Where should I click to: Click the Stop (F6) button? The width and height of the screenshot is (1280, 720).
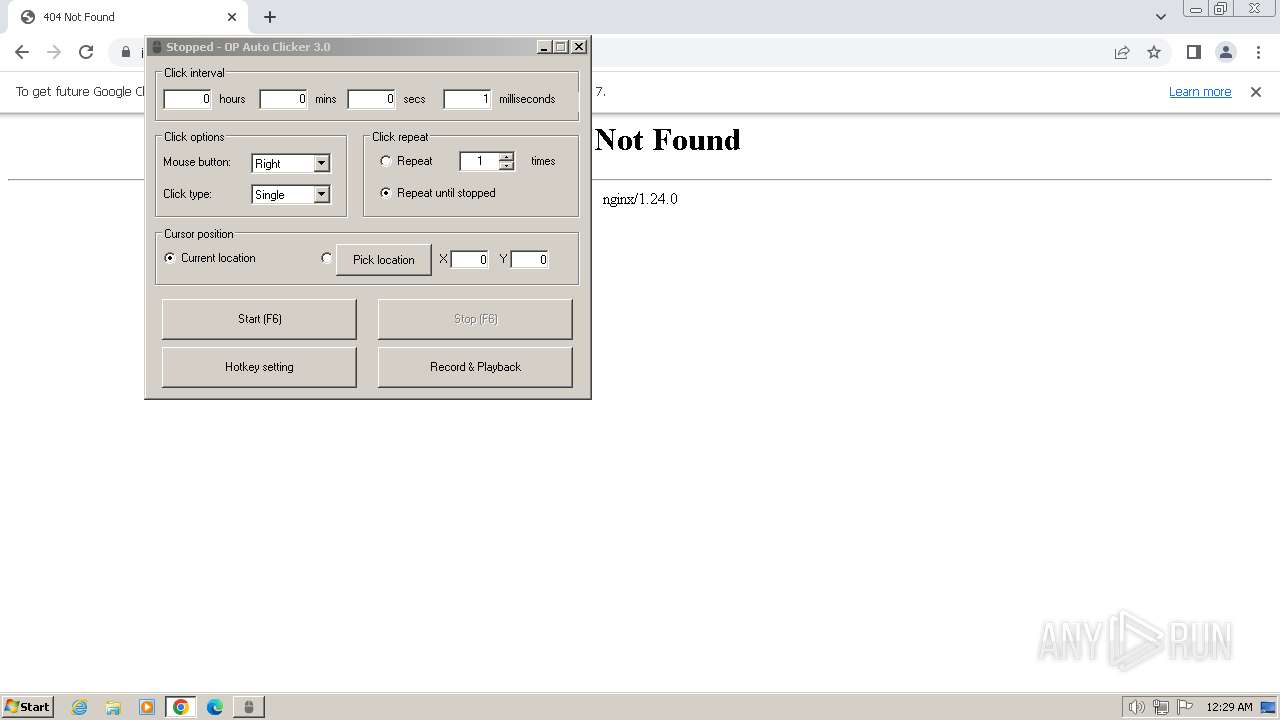pyautogui.click(x=475, y=319)
